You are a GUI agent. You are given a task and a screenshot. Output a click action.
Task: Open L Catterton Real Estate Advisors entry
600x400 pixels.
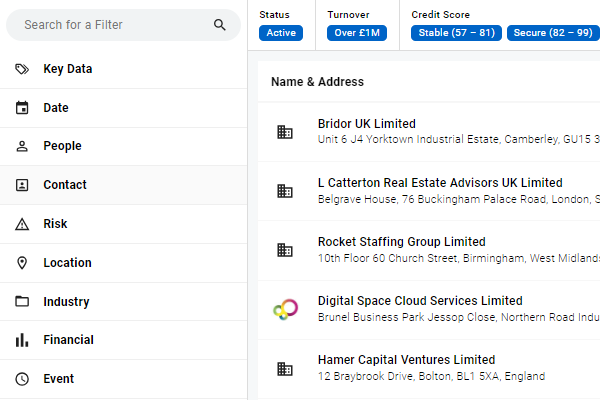point(440,183)
